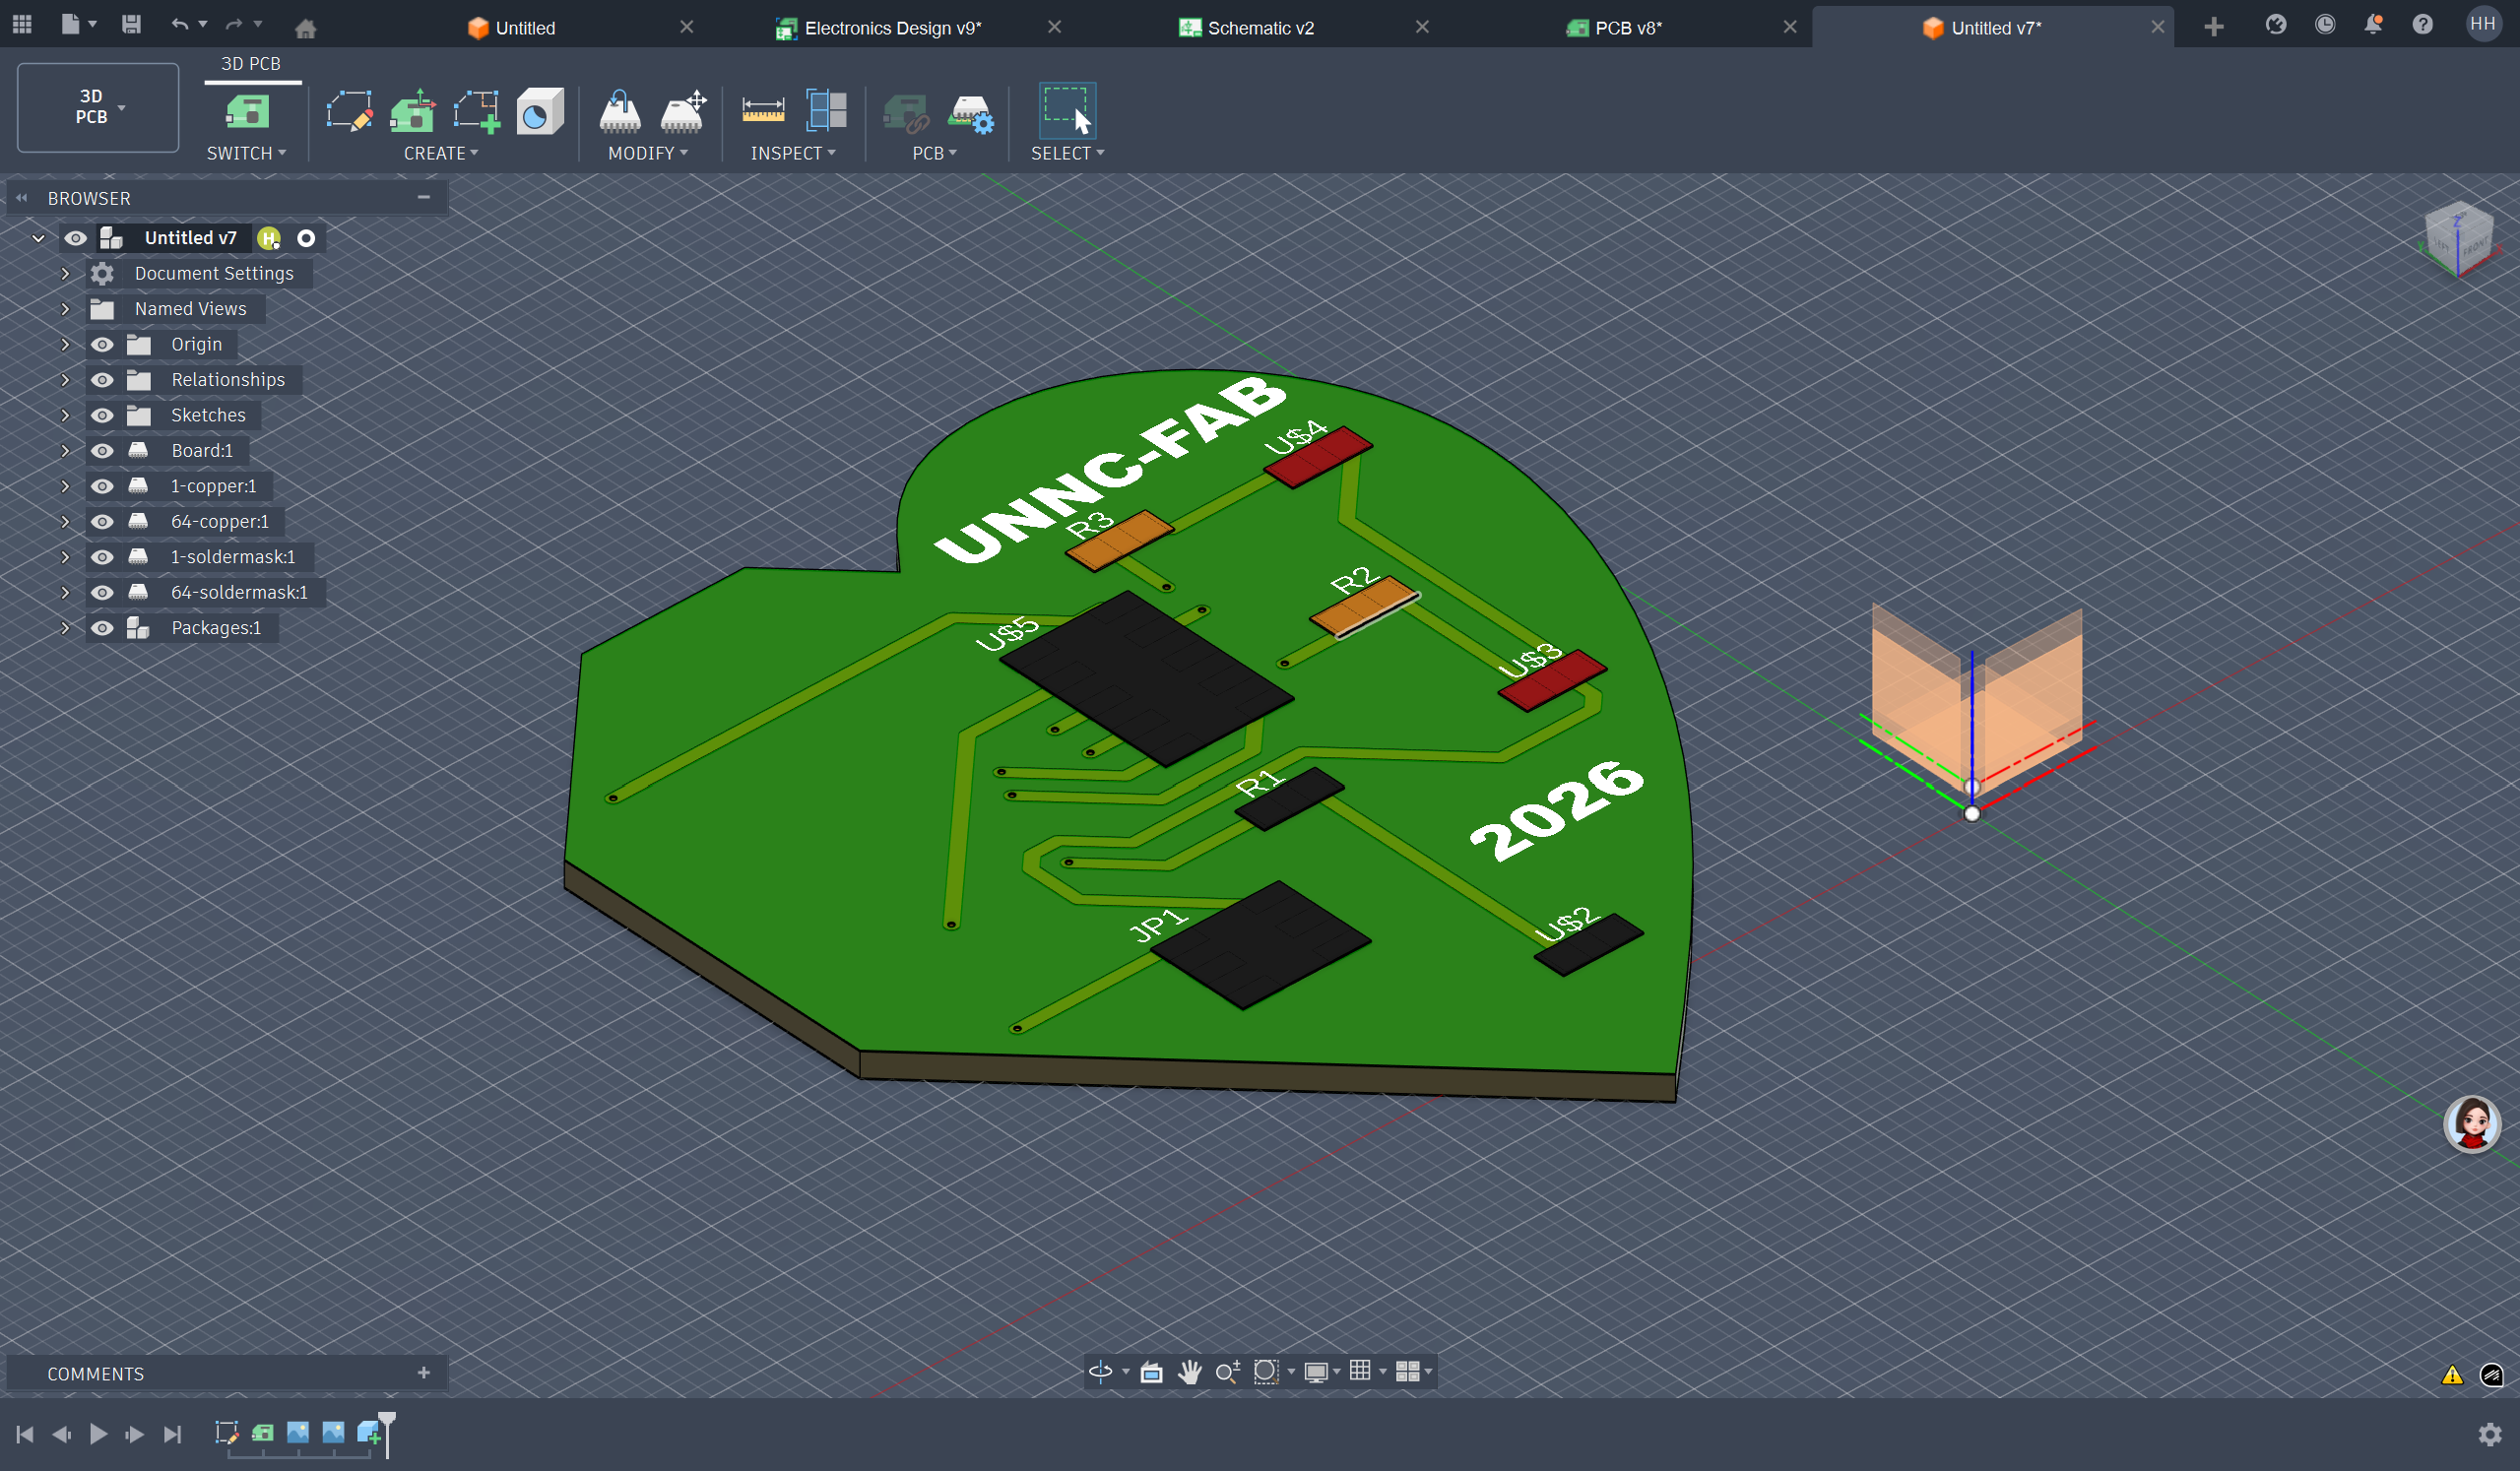Image resolution: width=2520 pixels, height=1471 pixels.
Task: Hide the Packages:1 item
Action: (102, 628)
